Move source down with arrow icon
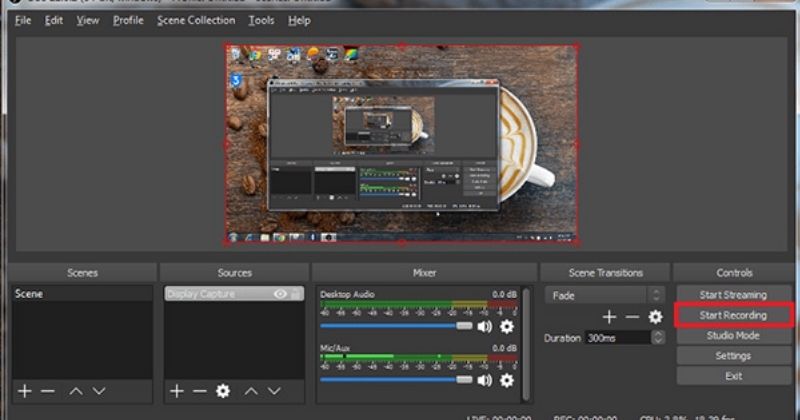800x420 pixels. pyautogui.click(x=274, y=391)
